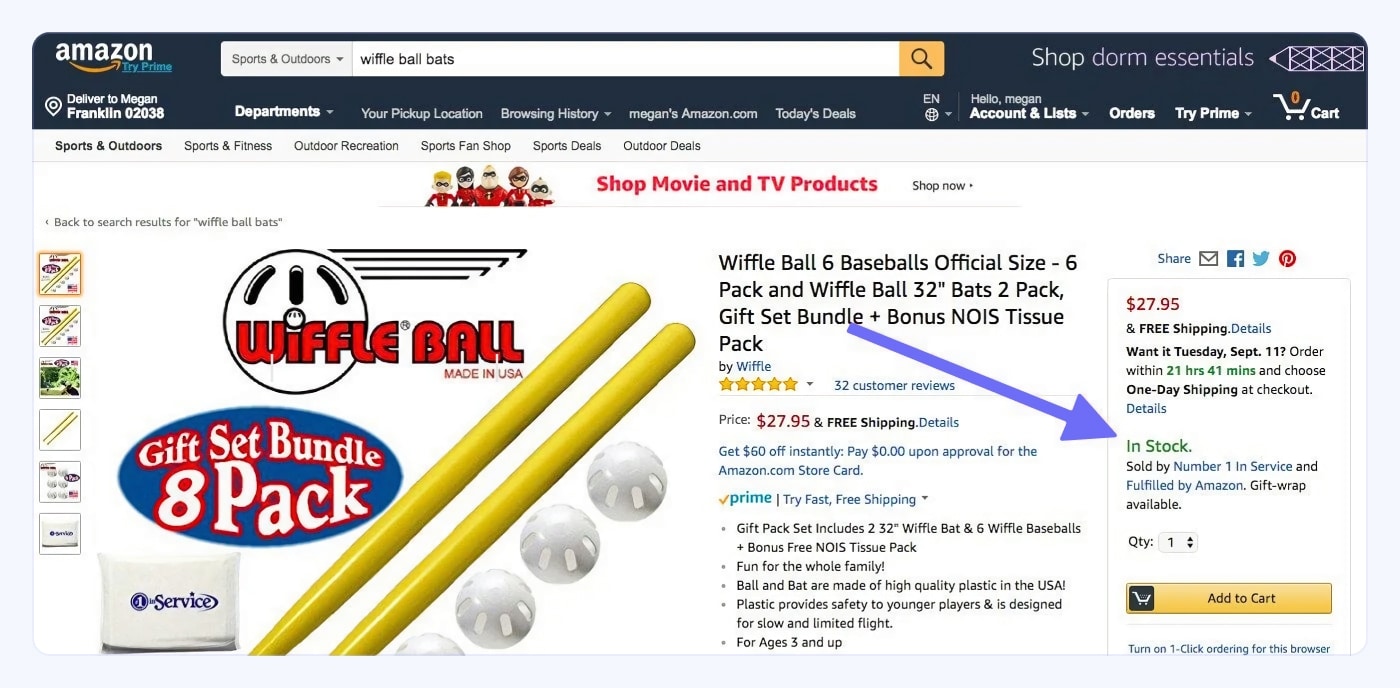Screen dimensions: 1400x688
Task: Share product on Facebook icon
Action: point(1235,259)
